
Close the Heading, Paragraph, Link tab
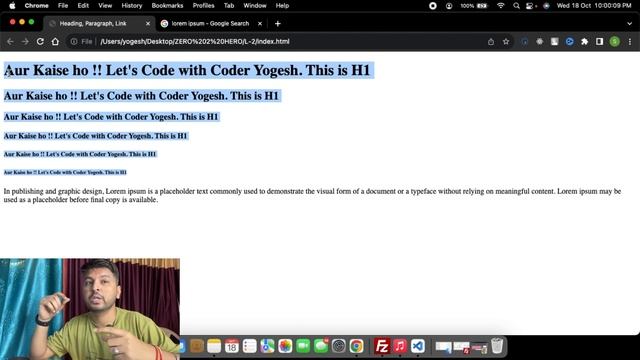point(148,24)
